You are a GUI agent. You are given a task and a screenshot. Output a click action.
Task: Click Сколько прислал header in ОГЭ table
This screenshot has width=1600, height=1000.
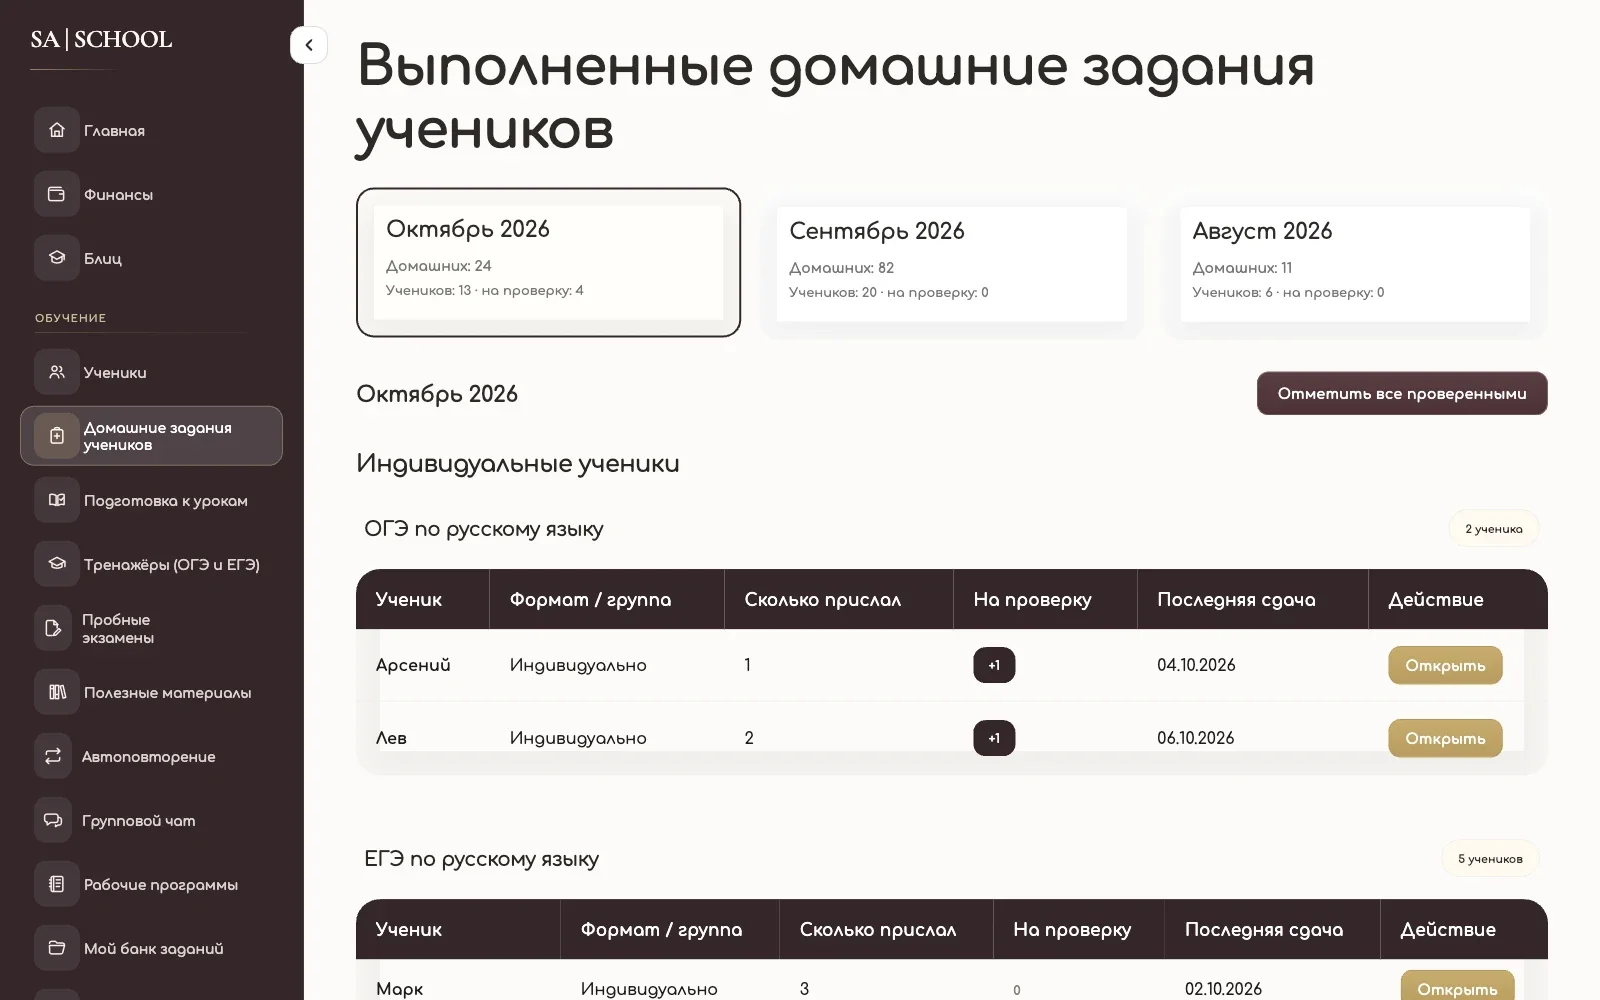coord(823,600)
